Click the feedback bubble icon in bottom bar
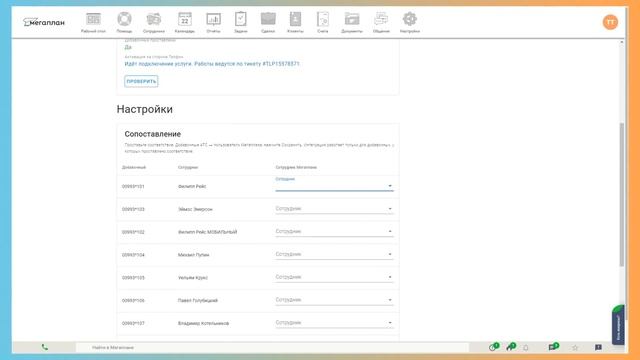Viewport: 640px width, 360px height. [x=598, y=348]
